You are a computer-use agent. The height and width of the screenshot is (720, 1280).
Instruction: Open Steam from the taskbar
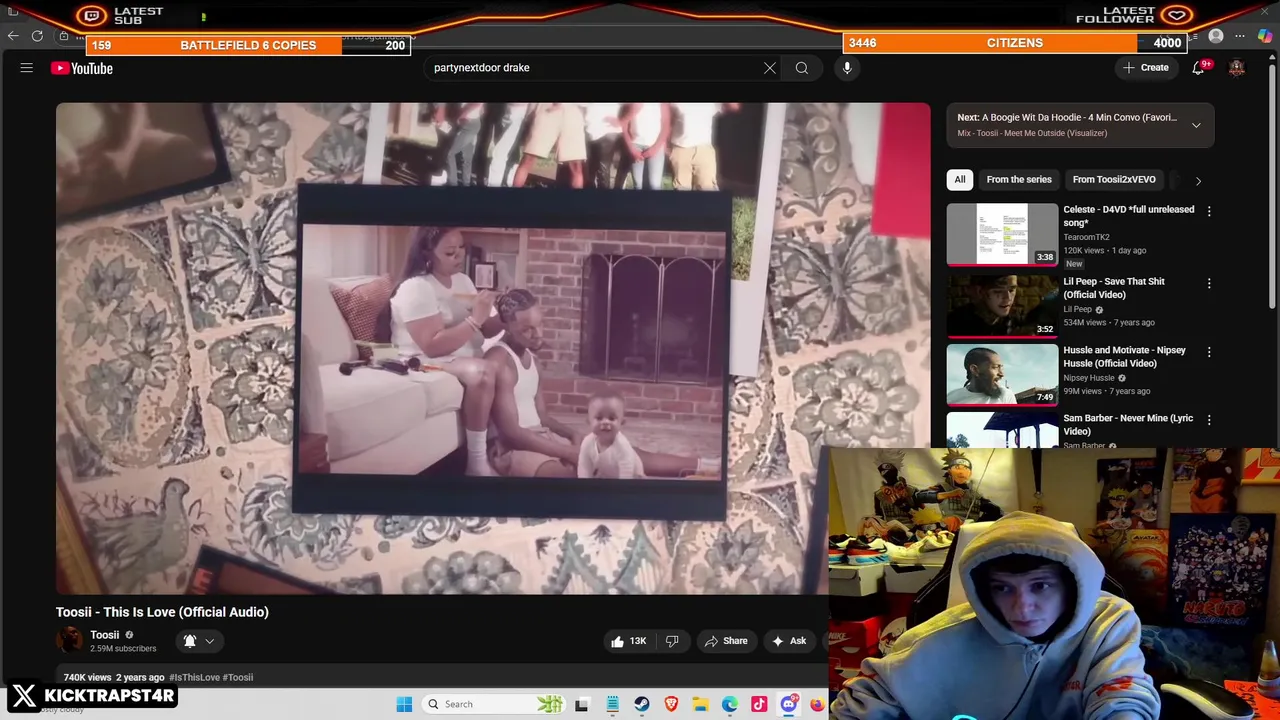click(642, 704)
